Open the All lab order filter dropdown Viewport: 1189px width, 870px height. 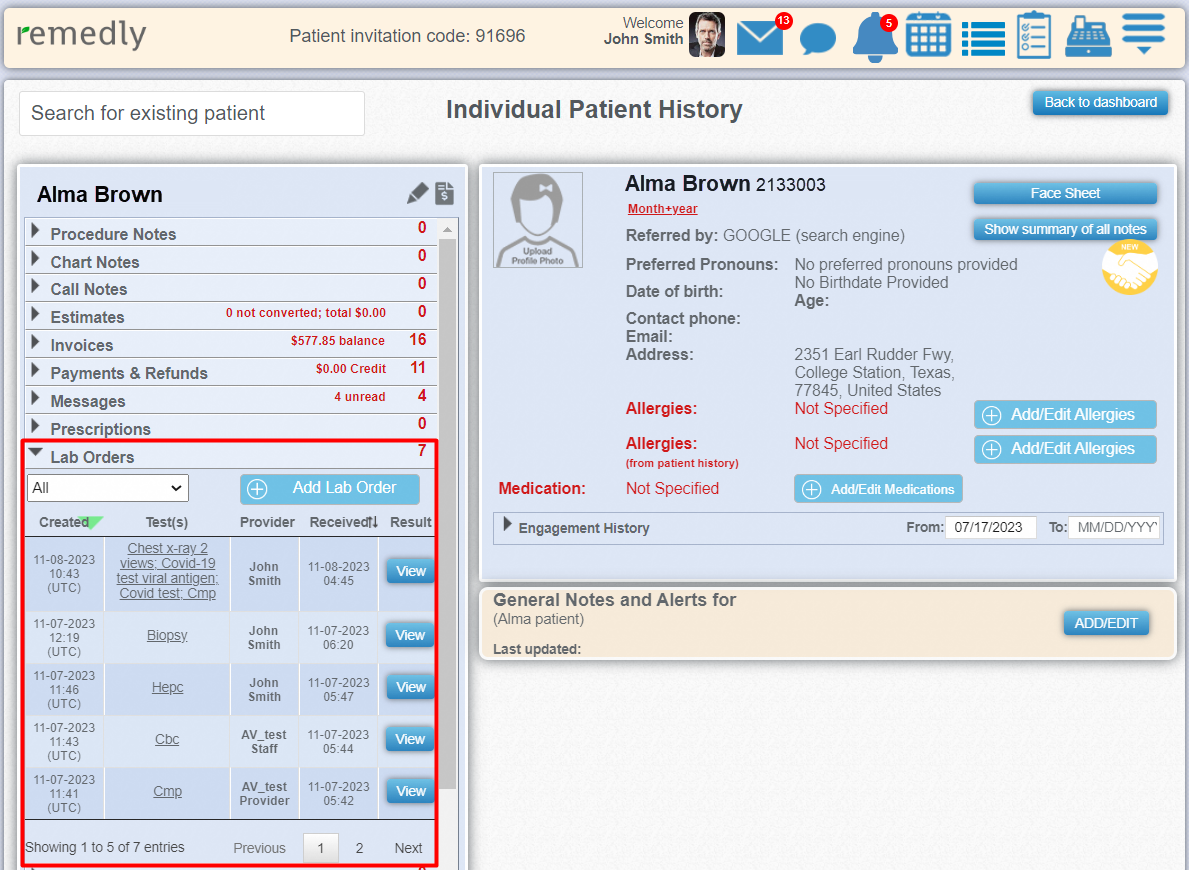coord(108,488)
